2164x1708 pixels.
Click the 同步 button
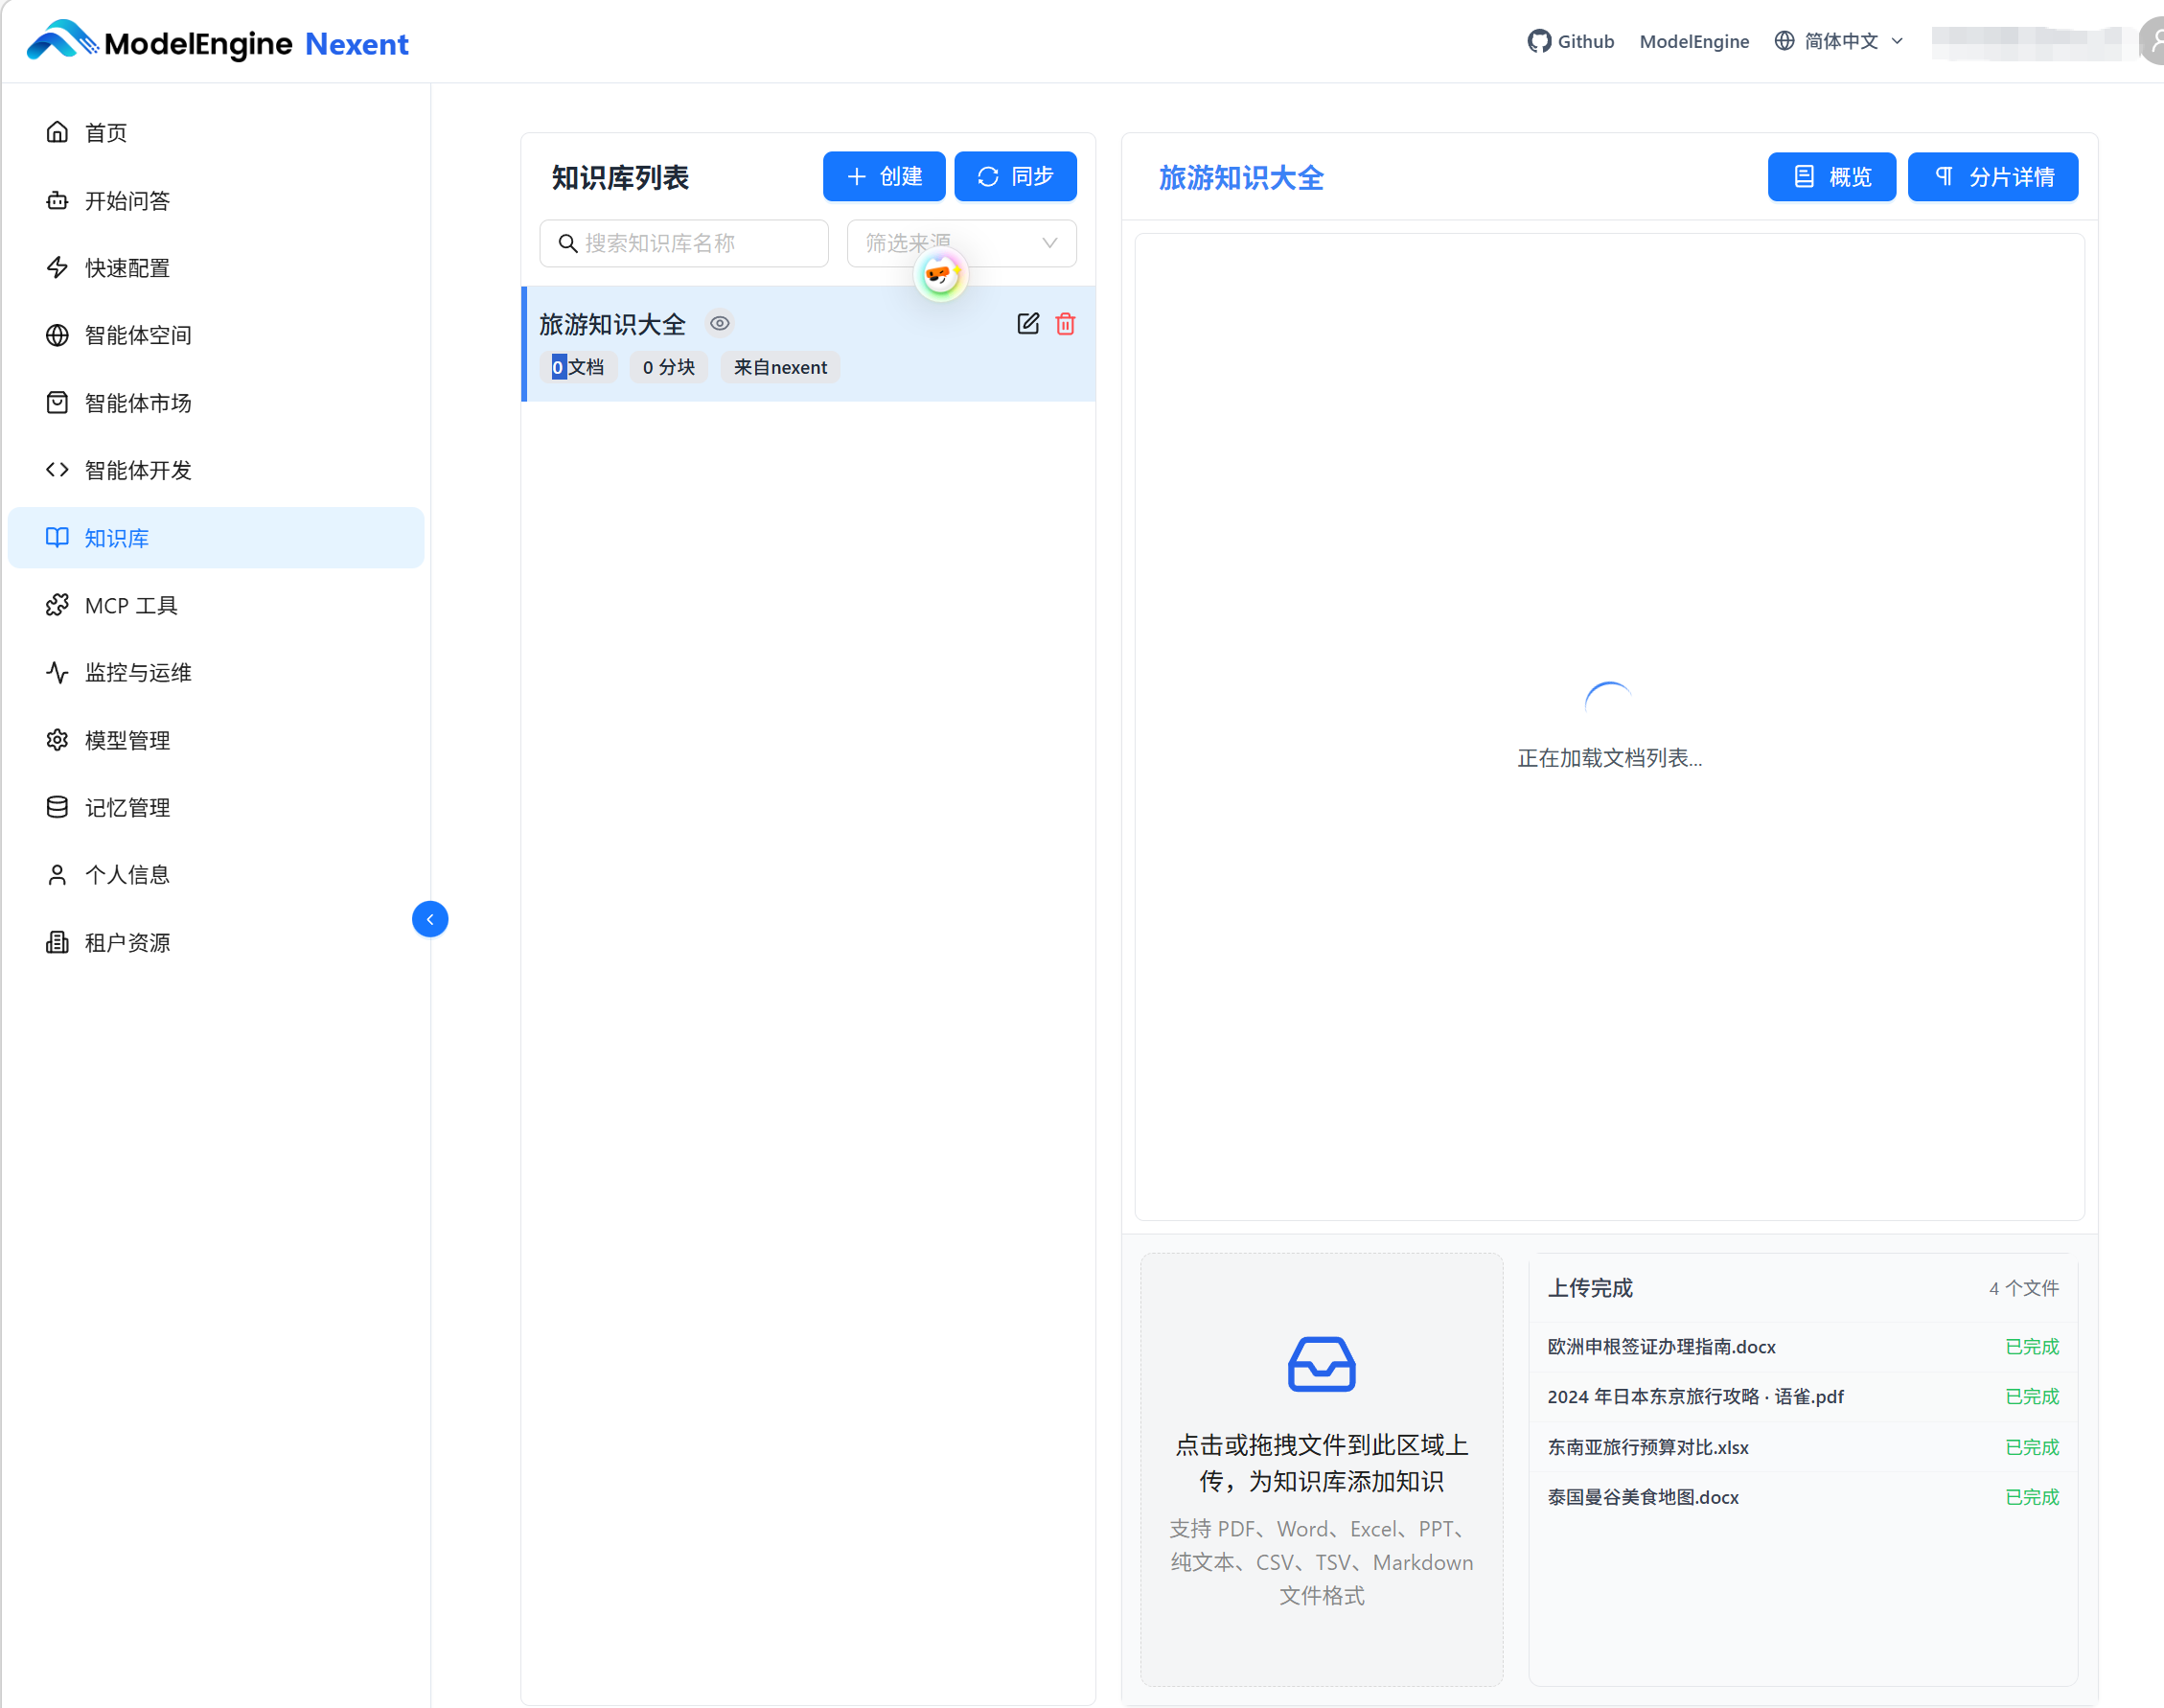pos(1014,176)
